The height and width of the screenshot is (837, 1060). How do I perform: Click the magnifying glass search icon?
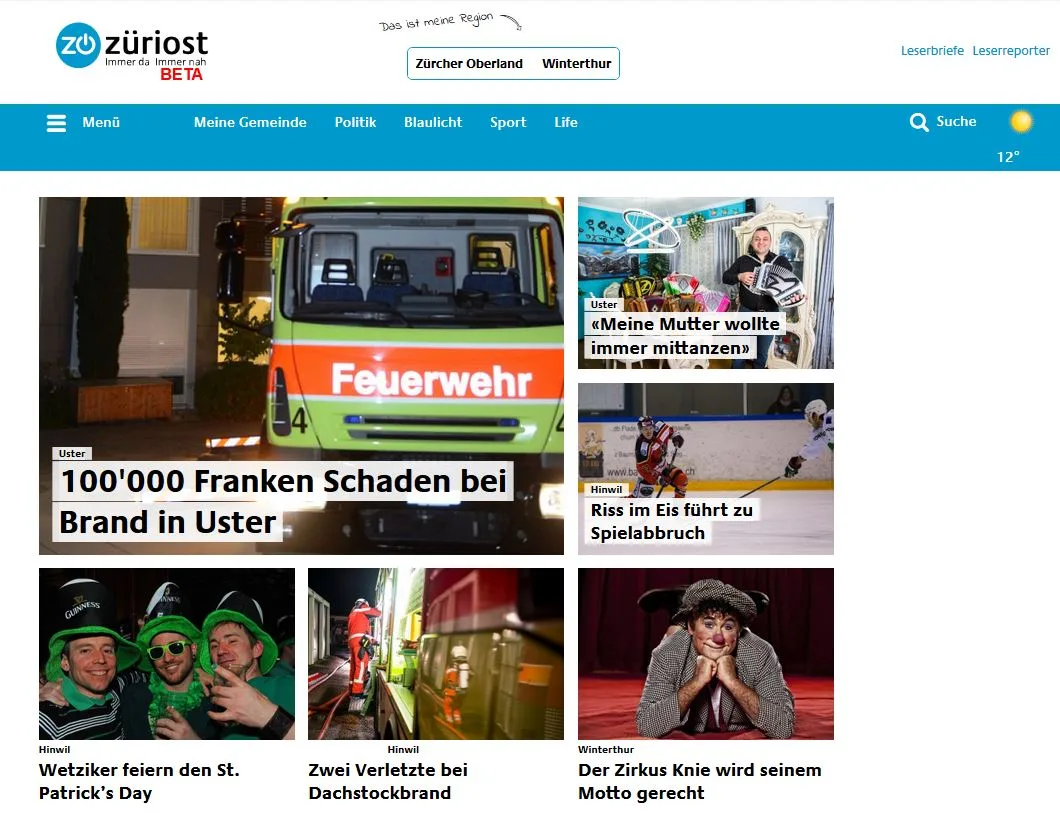pyautogui.click(x=919, y=122)
